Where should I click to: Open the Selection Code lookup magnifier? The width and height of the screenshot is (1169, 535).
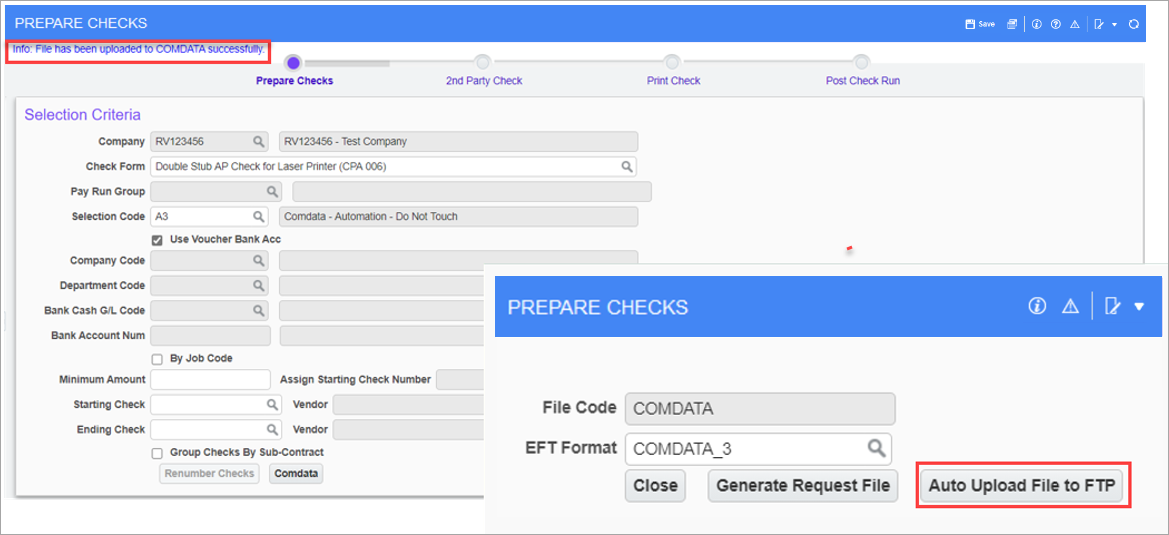(258, 217)
